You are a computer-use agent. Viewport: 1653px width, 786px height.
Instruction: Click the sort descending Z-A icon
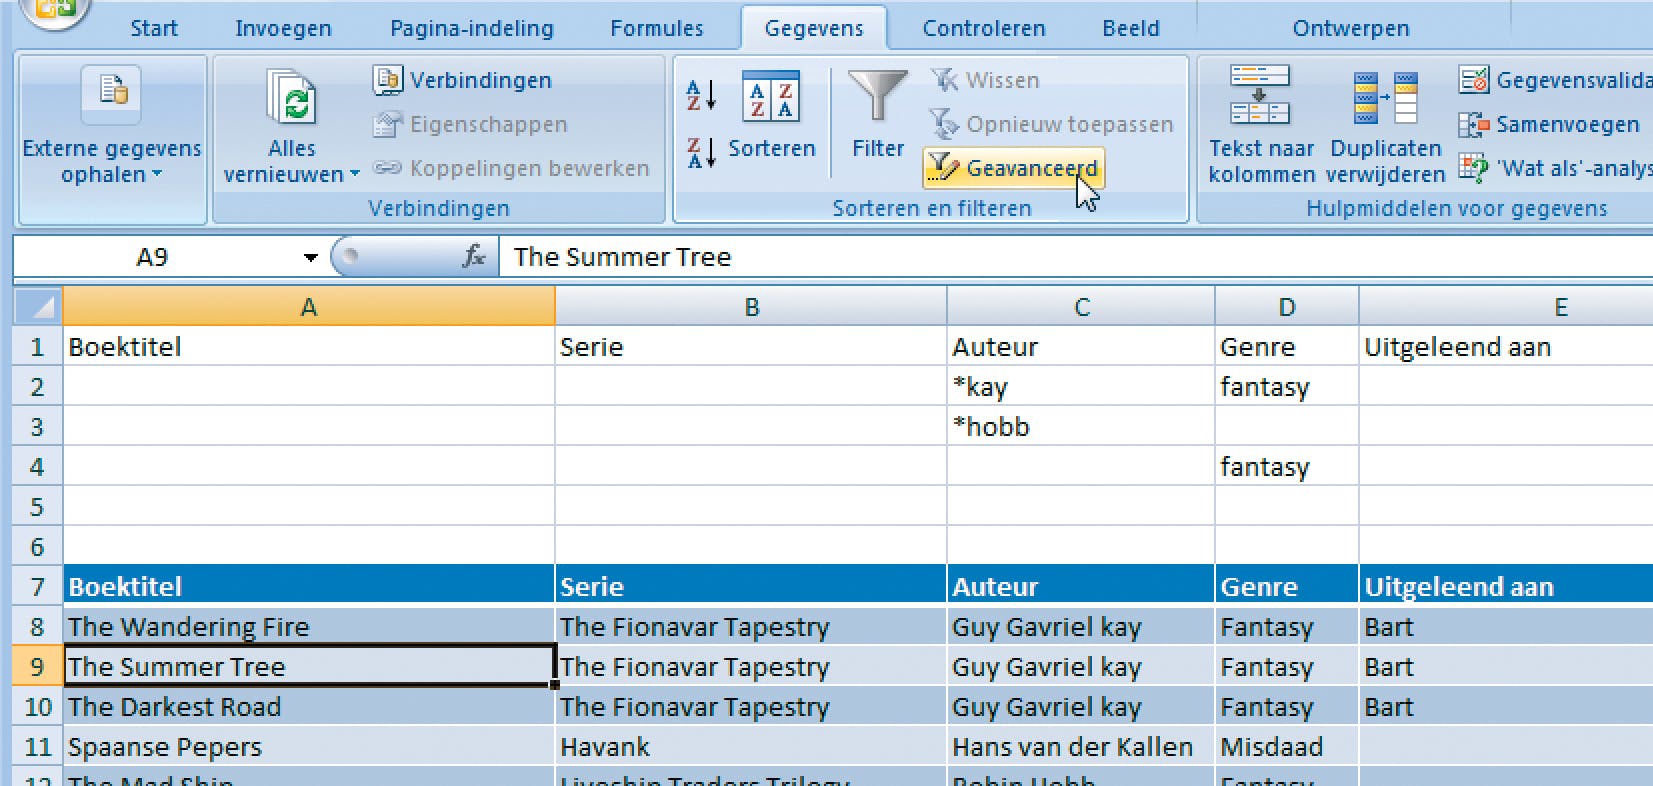pyautogui.click(x=701, y=153)
